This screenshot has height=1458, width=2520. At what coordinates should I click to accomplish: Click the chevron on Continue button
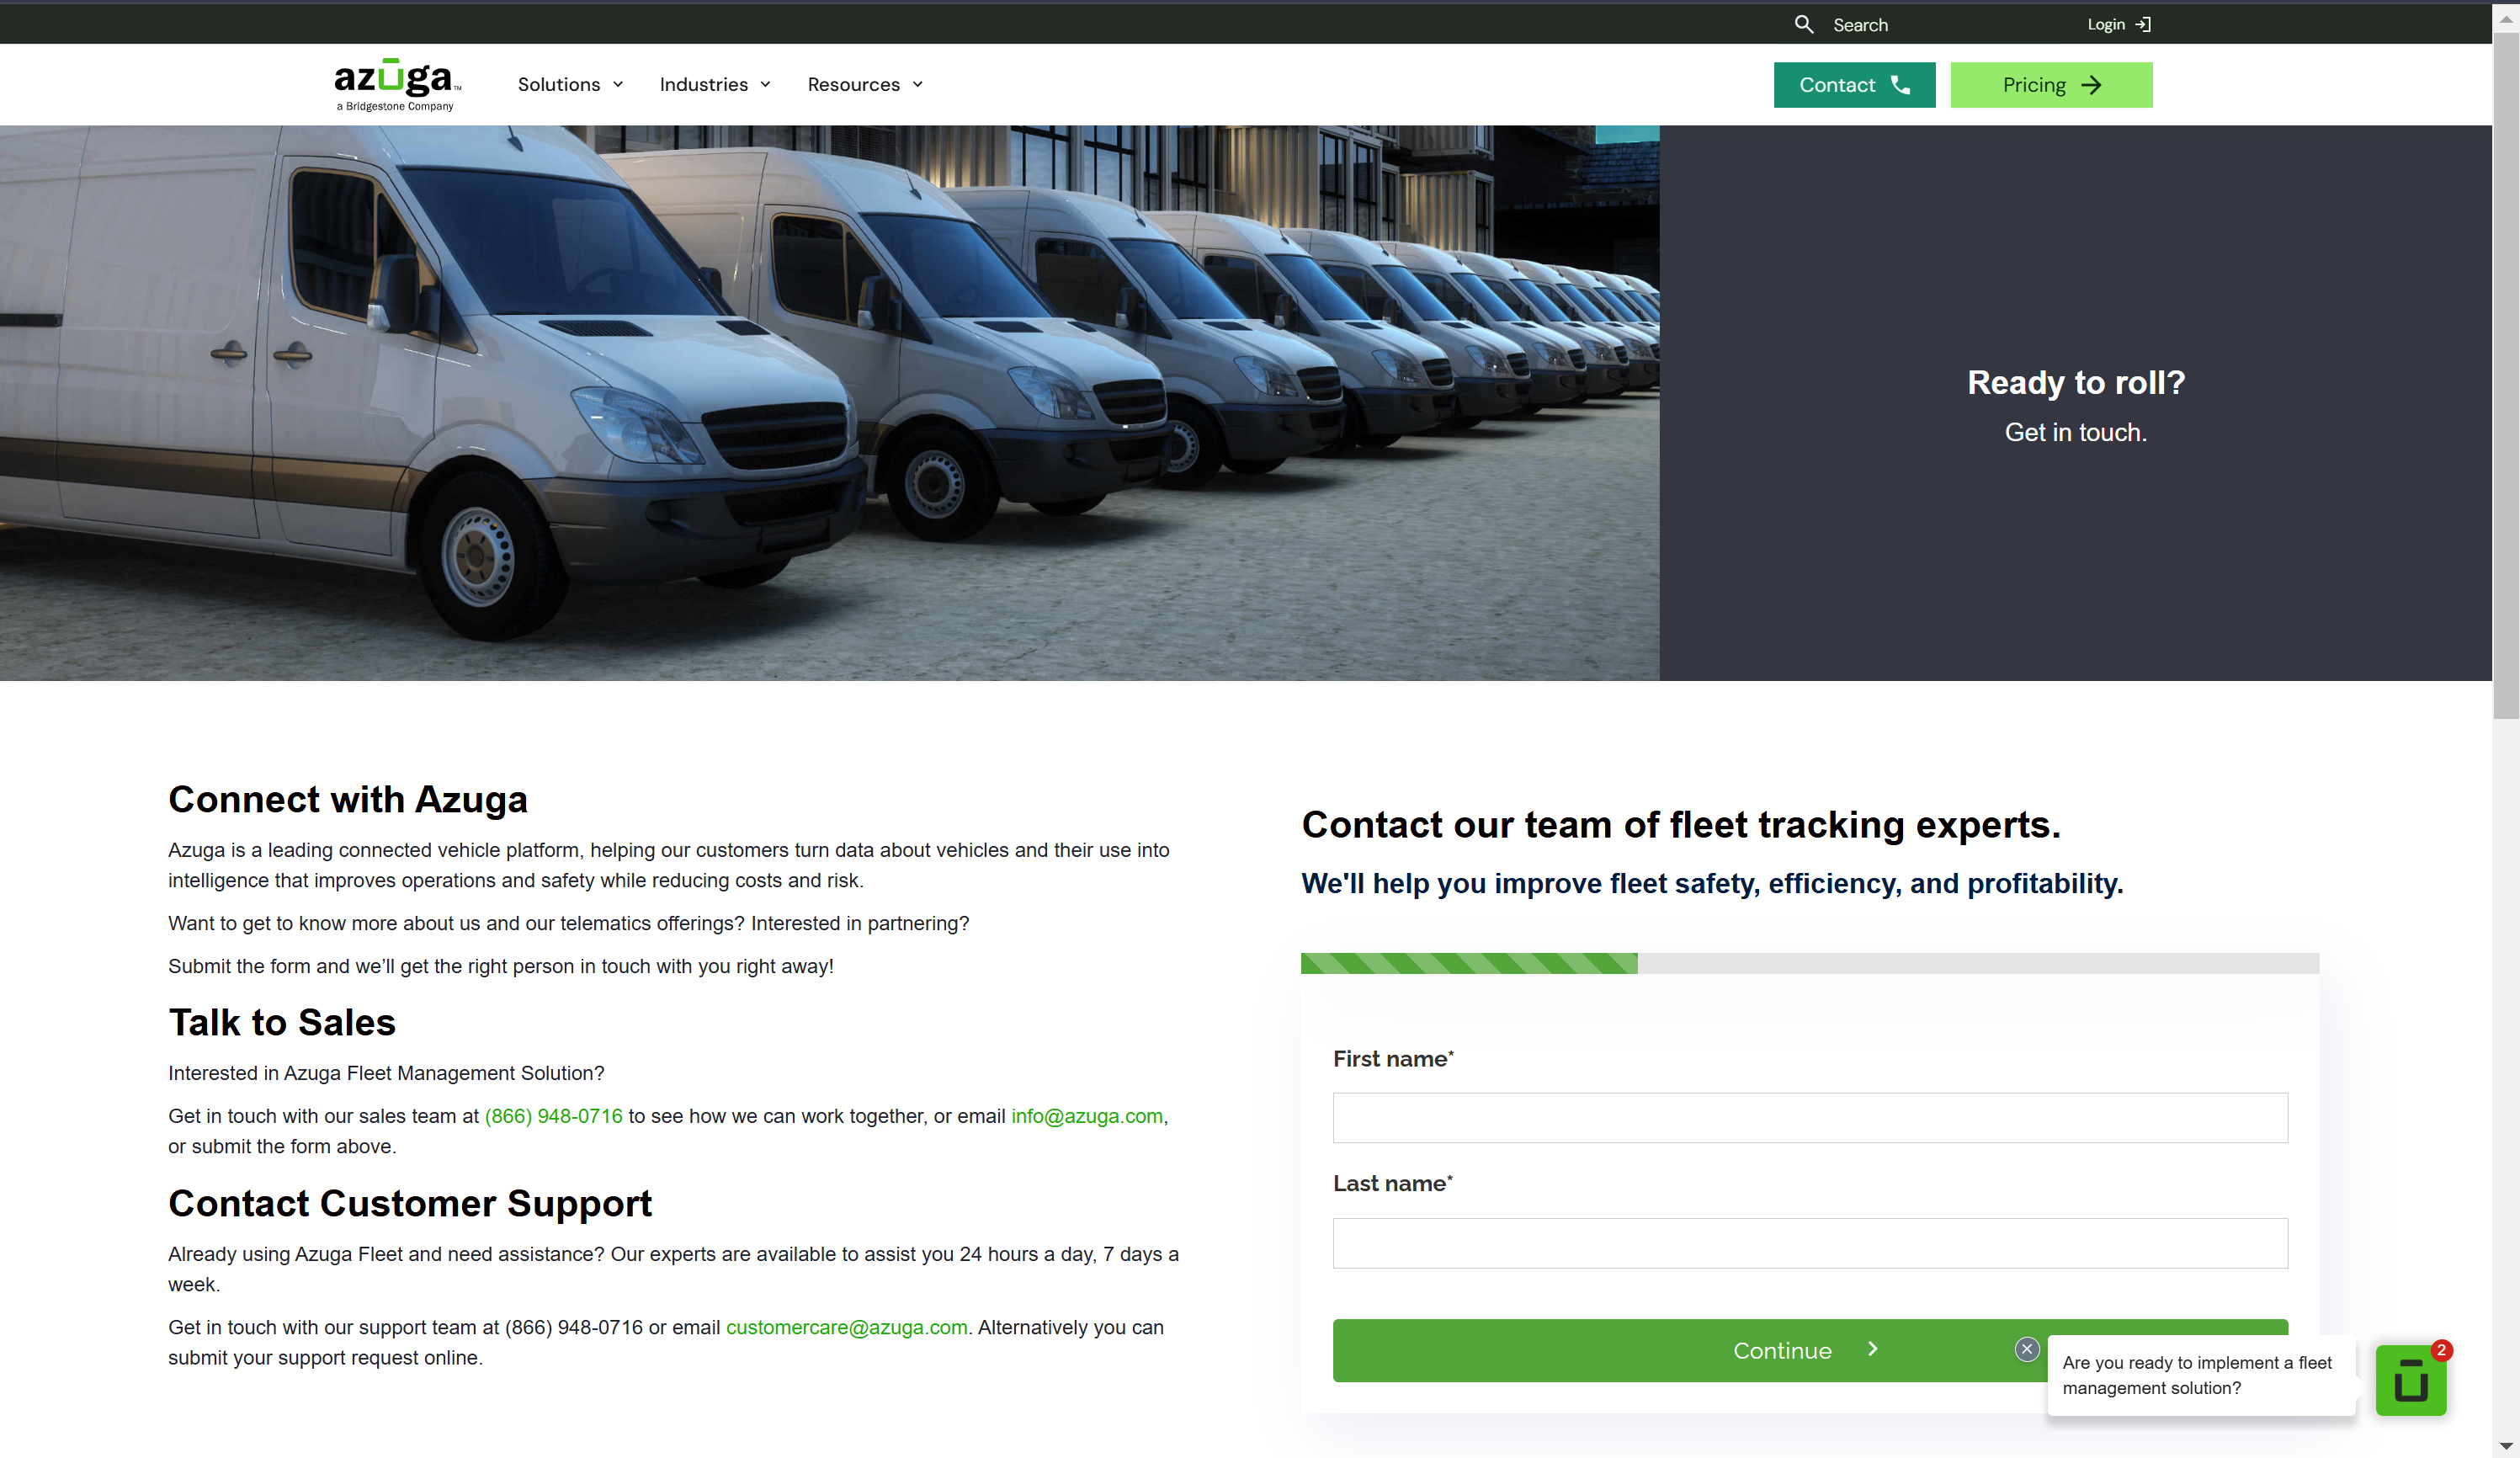coord(1873,1349)
